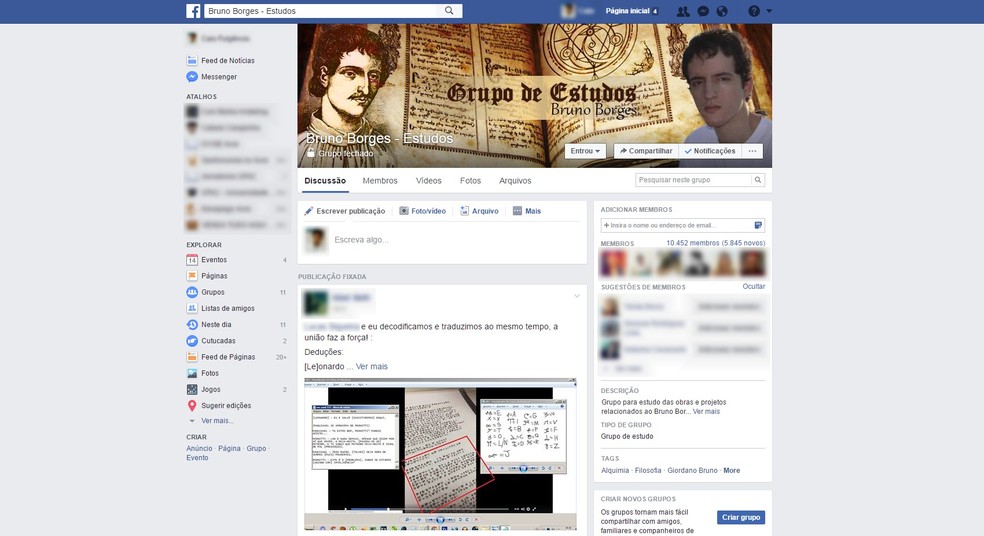Click add members name input field
The width and height of the screenshot is (984, 536).
pyautogui.click(x=676, y=225)
